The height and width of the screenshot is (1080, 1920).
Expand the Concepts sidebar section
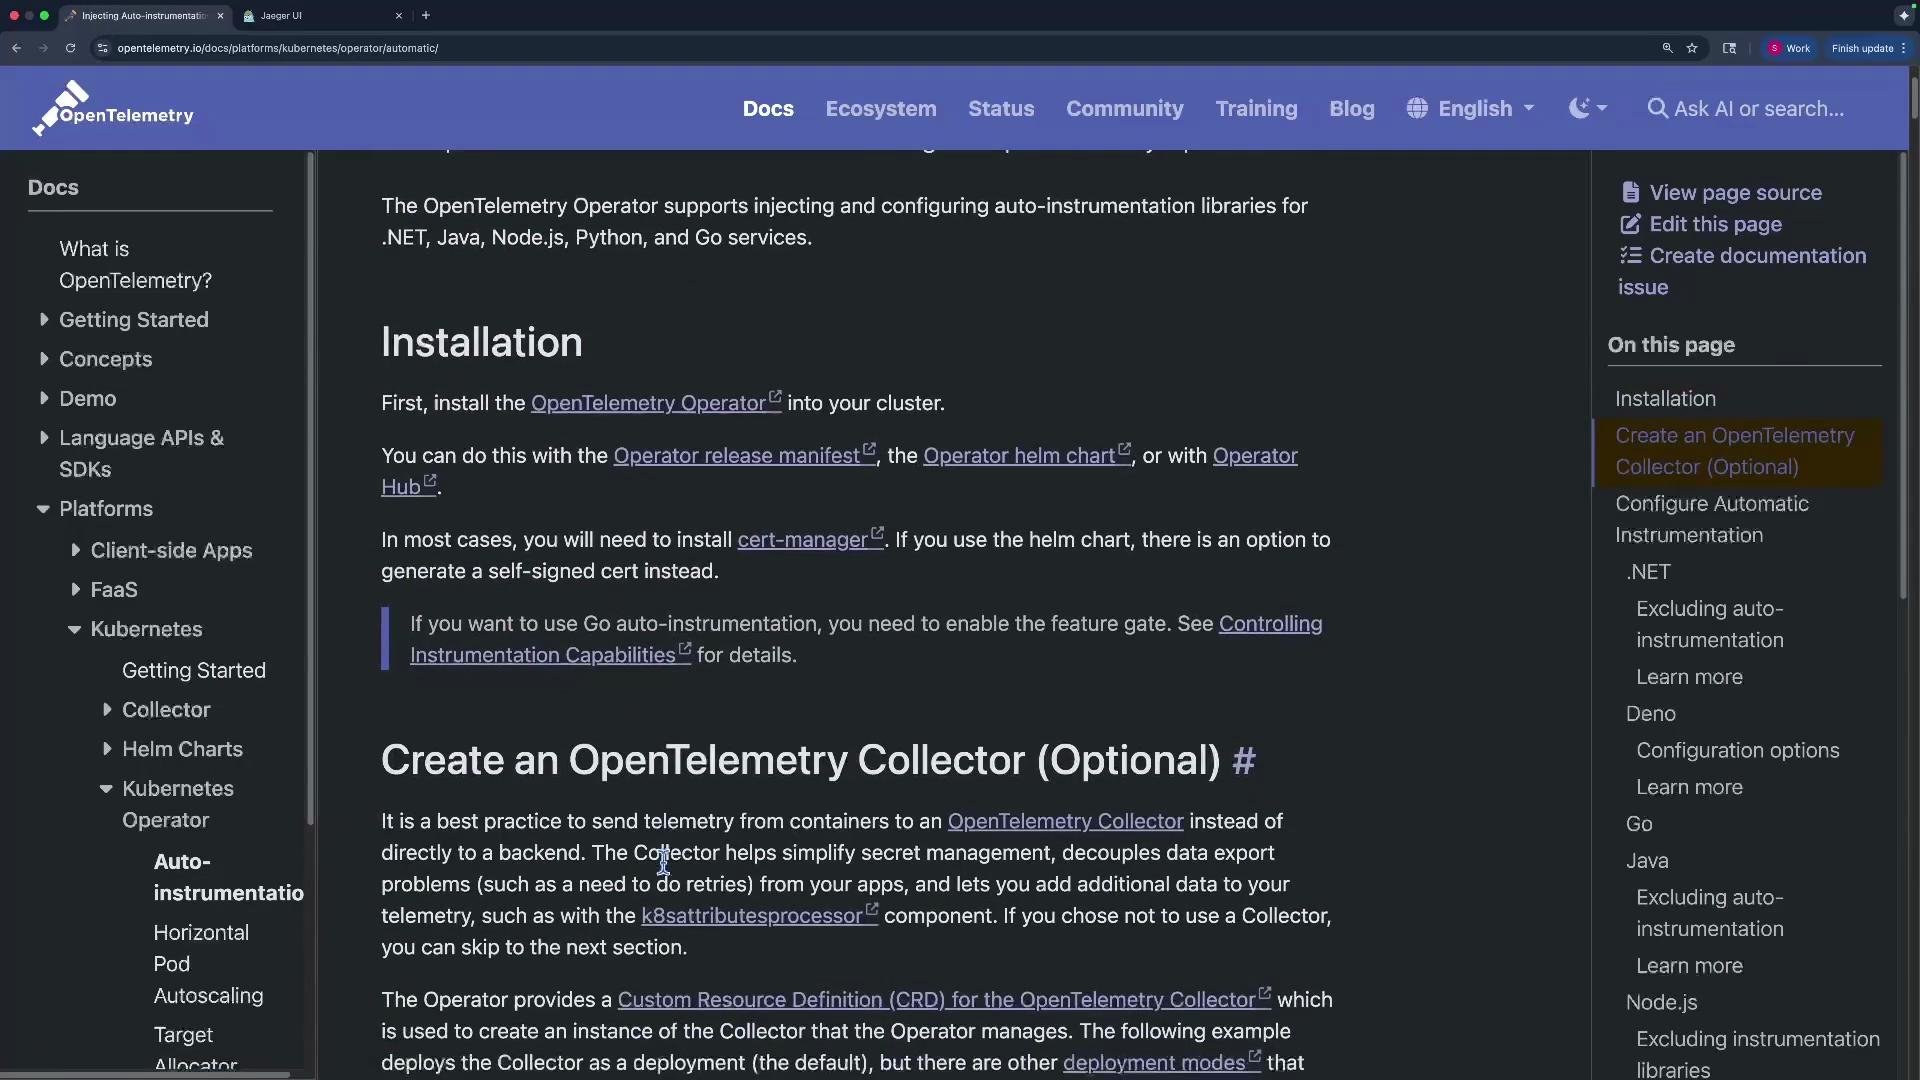click(x=44, y=358)
